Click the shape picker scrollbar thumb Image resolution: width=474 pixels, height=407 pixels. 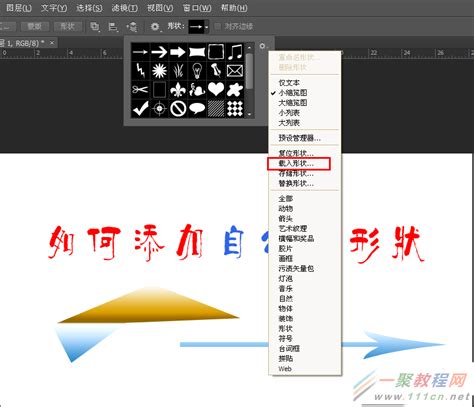(249, 72)
